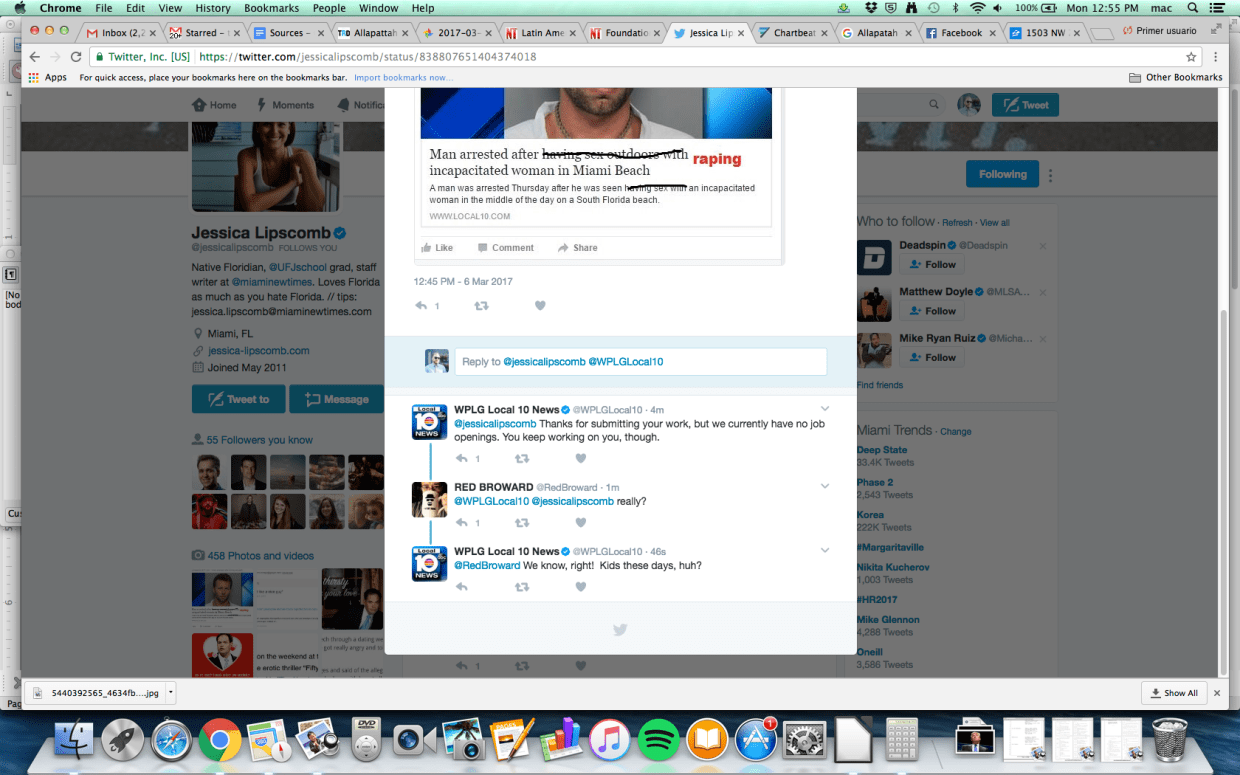Open the Bookmarks menu in the menu bar
This screenshot has height=775, width=1240.
tap(270, 7)
